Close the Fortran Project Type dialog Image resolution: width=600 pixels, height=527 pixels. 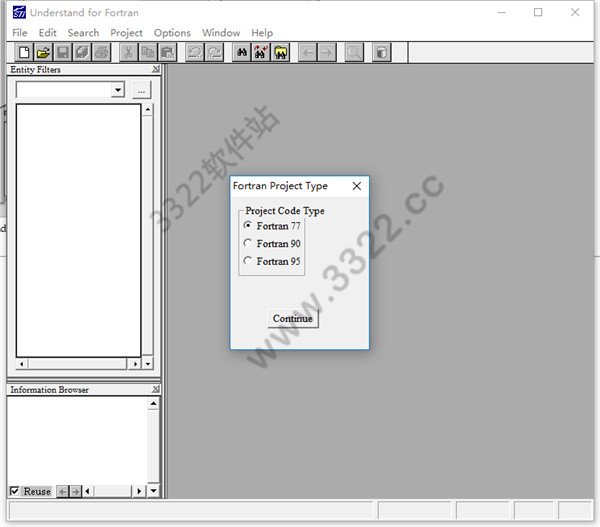point(357,186)
